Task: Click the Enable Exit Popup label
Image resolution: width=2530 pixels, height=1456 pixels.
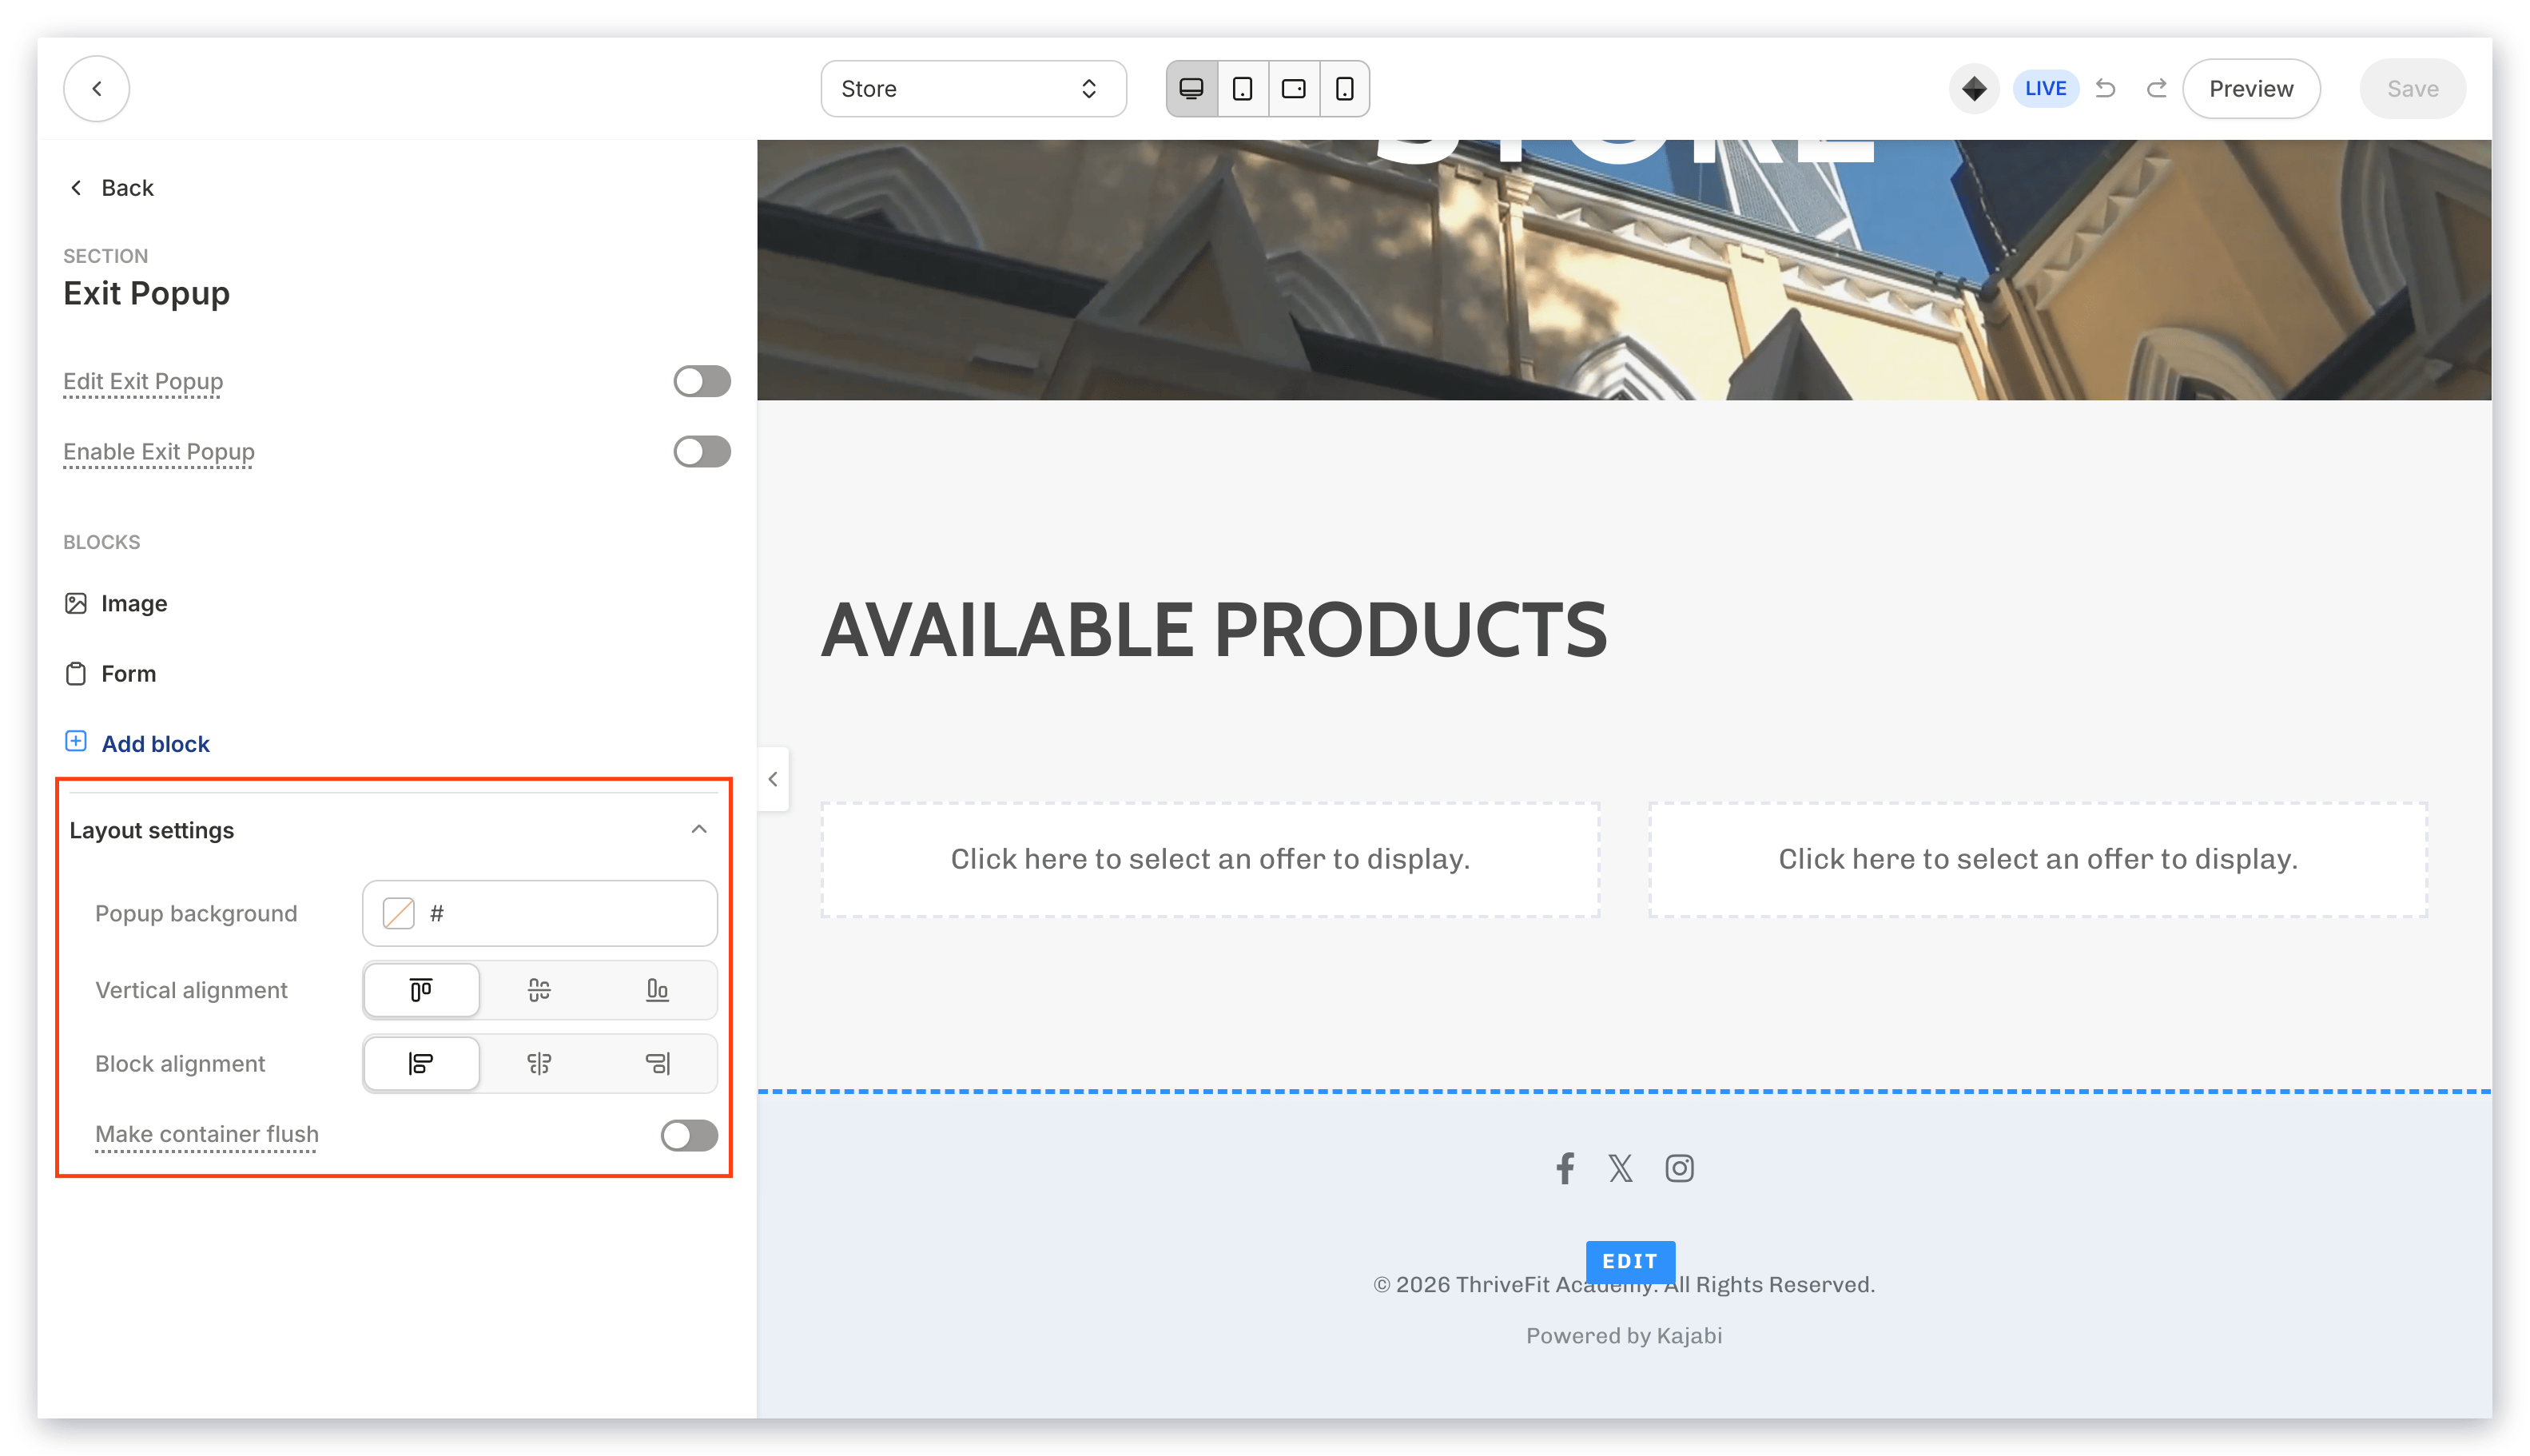Action: [x=159, y=451]
